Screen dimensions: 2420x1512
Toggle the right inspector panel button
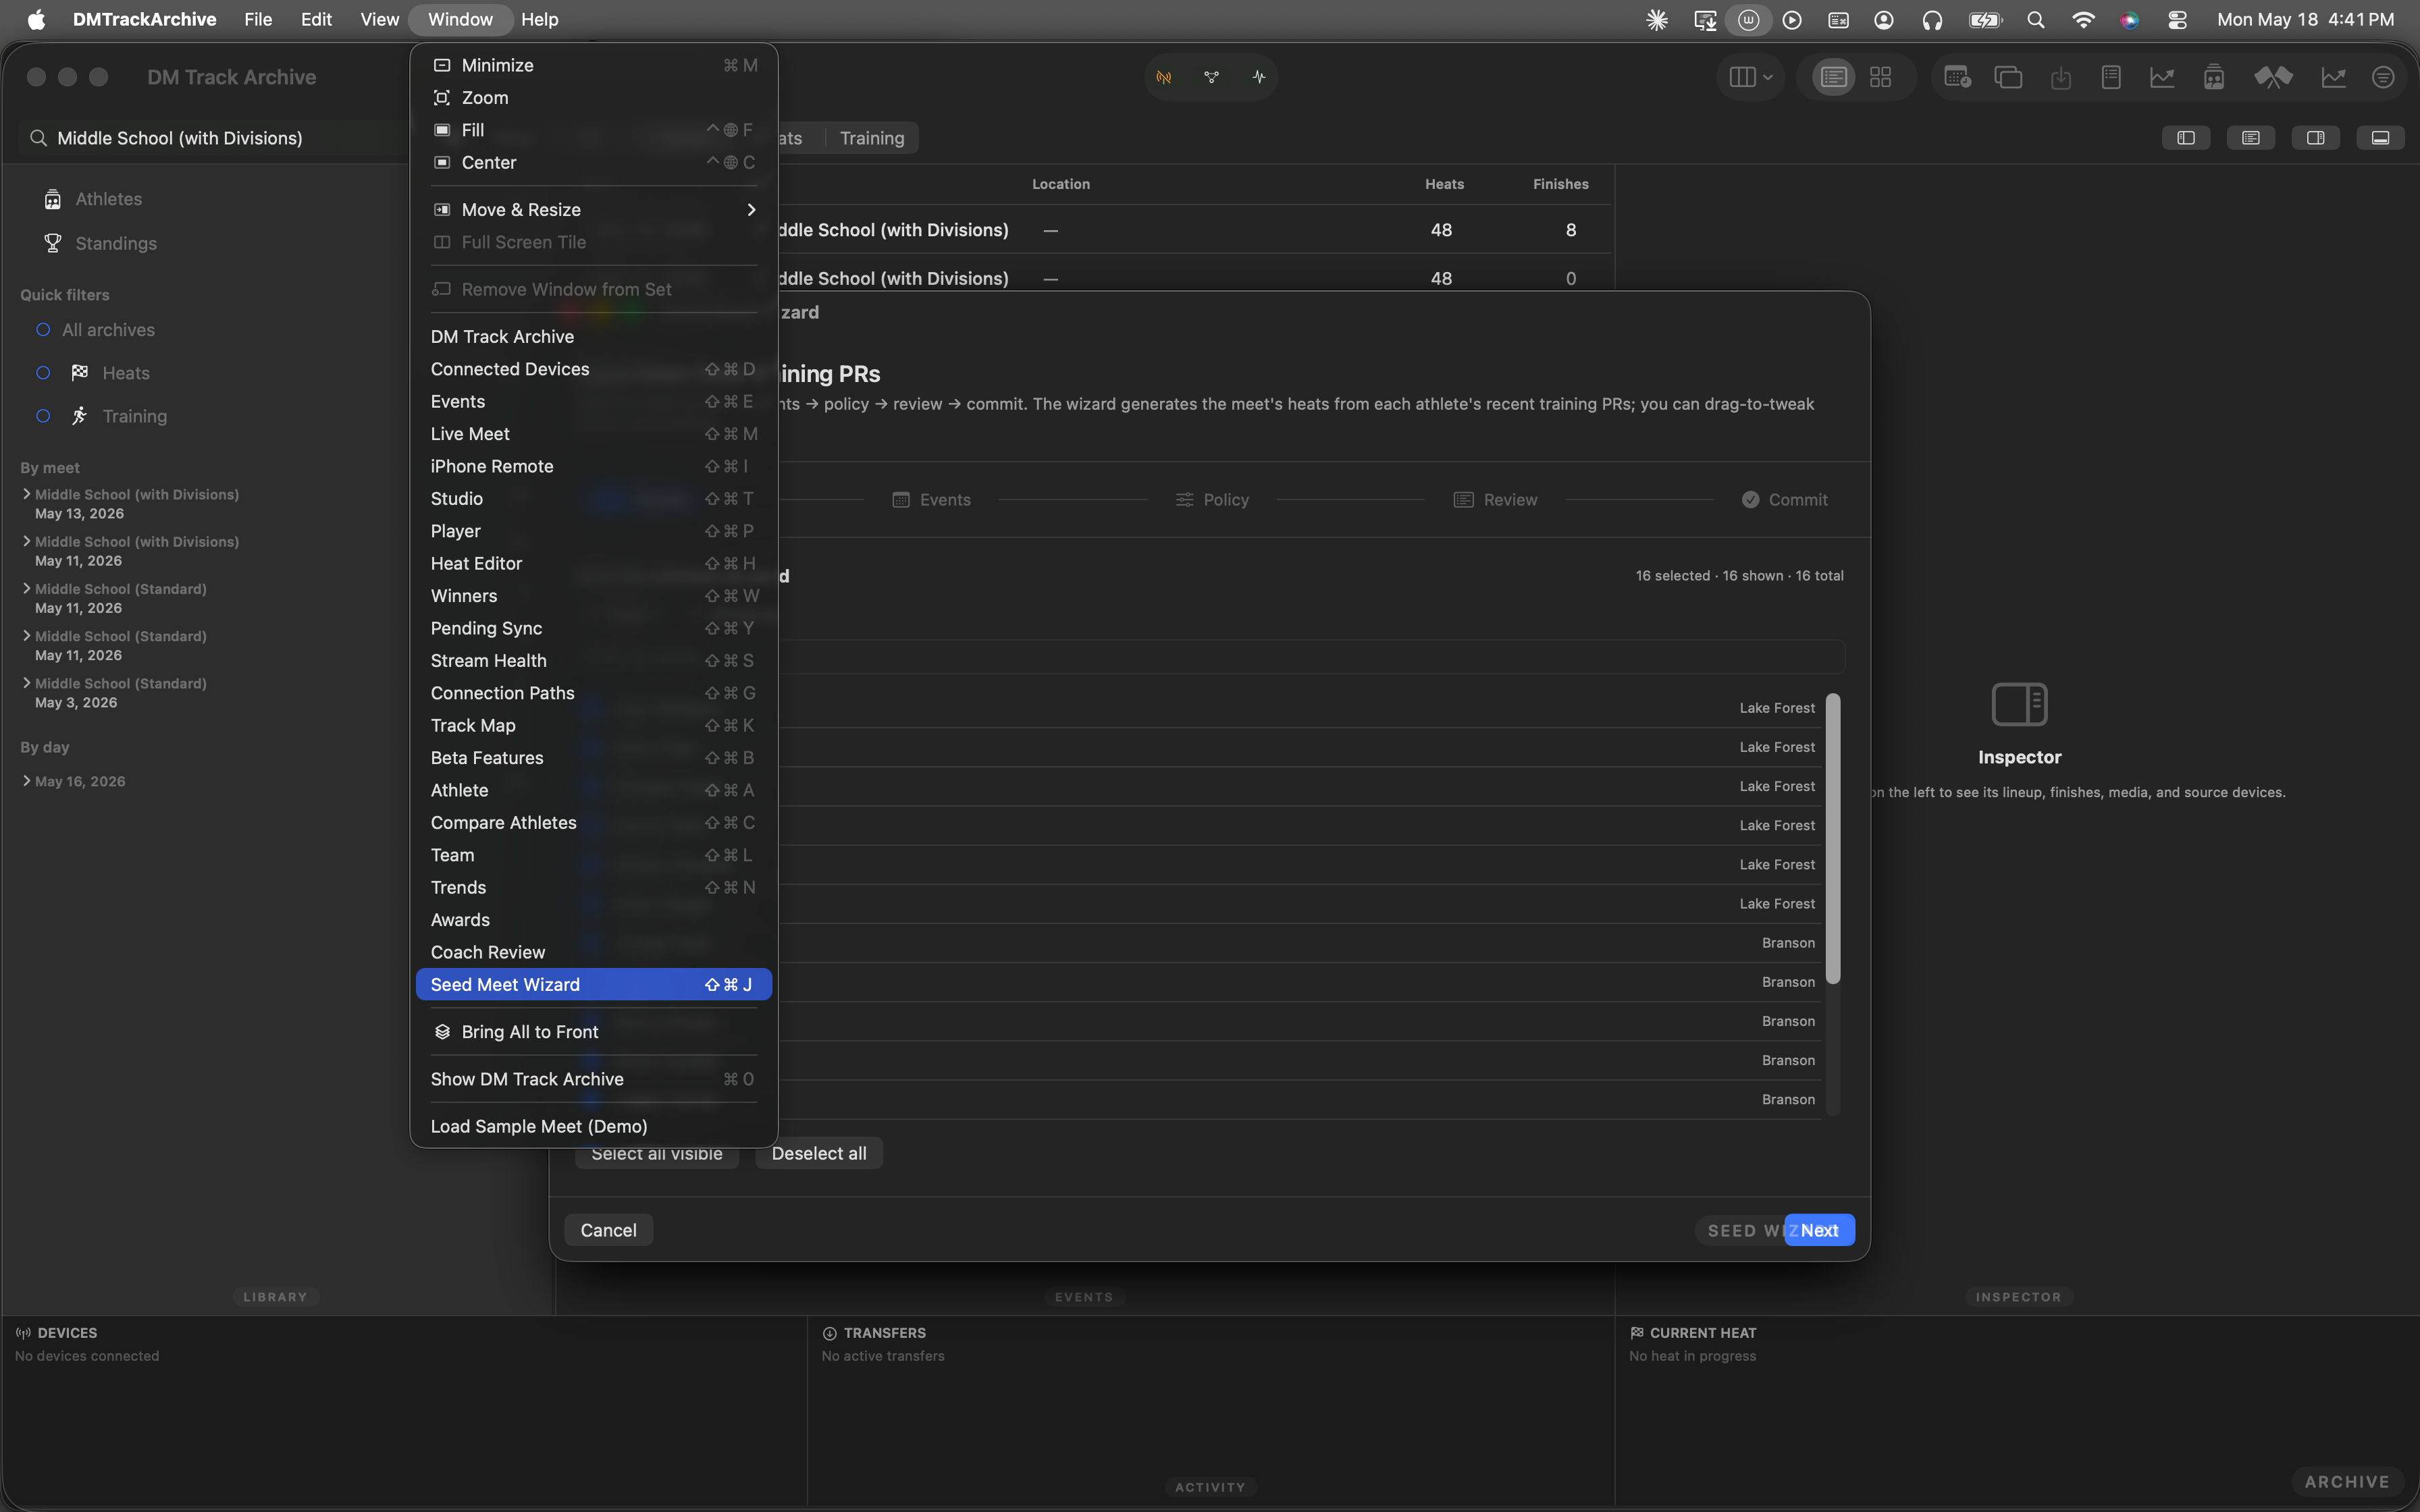click(x=2316, y=138)
